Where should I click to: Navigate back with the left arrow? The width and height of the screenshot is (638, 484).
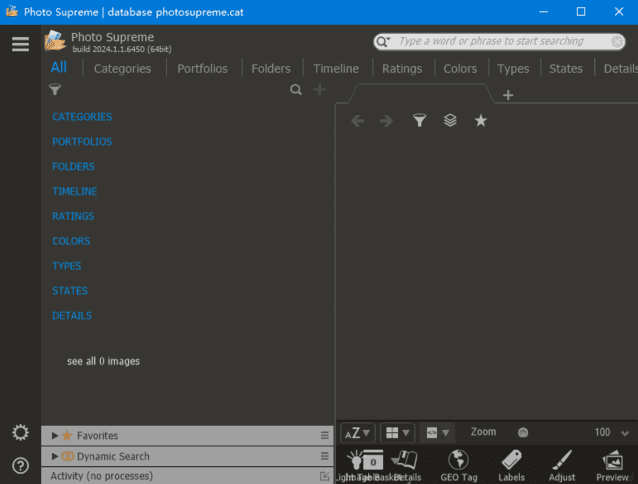tap(358, 121)
